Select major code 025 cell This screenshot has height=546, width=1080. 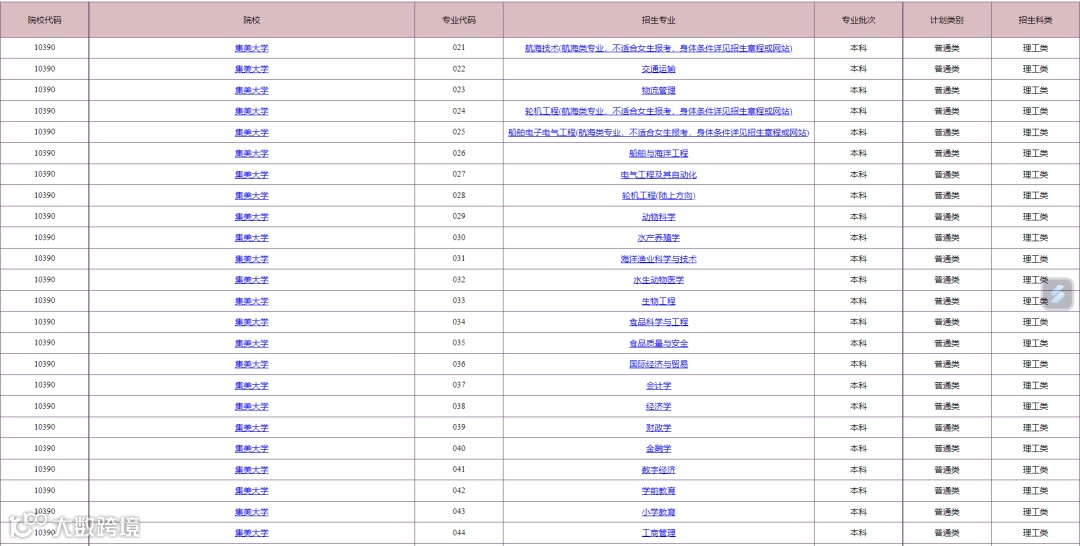[459, 132]
